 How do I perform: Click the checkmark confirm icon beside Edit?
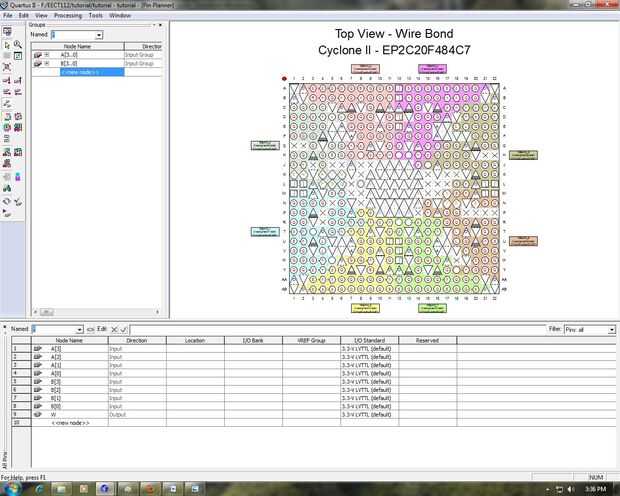[124, 329]
